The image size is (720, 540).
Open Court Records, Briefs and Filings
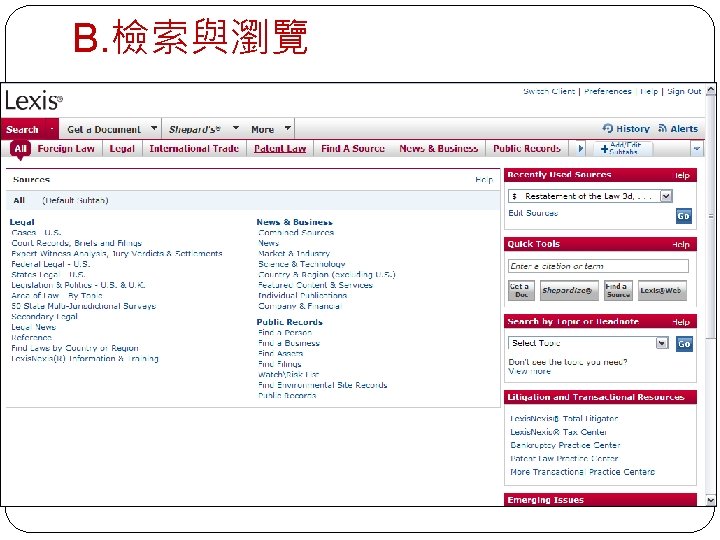(77, 243)
